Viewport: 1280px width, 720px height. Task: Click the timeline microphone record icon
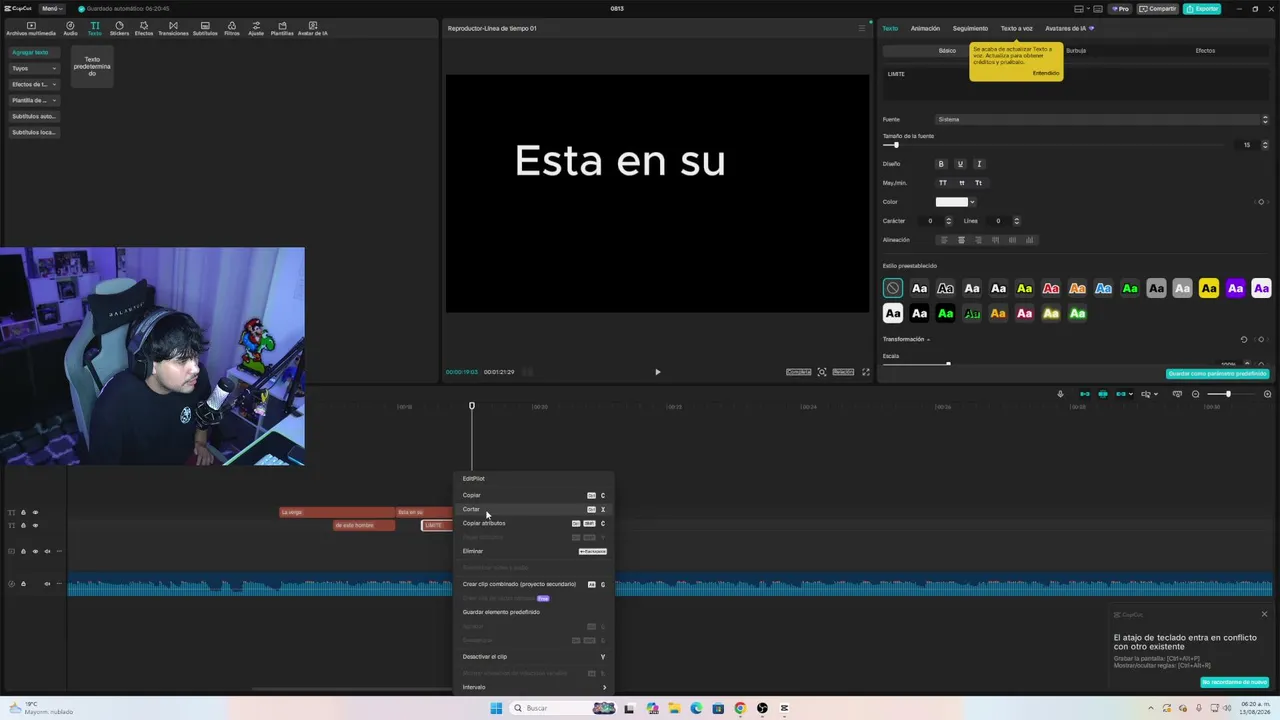point(1060,394)
